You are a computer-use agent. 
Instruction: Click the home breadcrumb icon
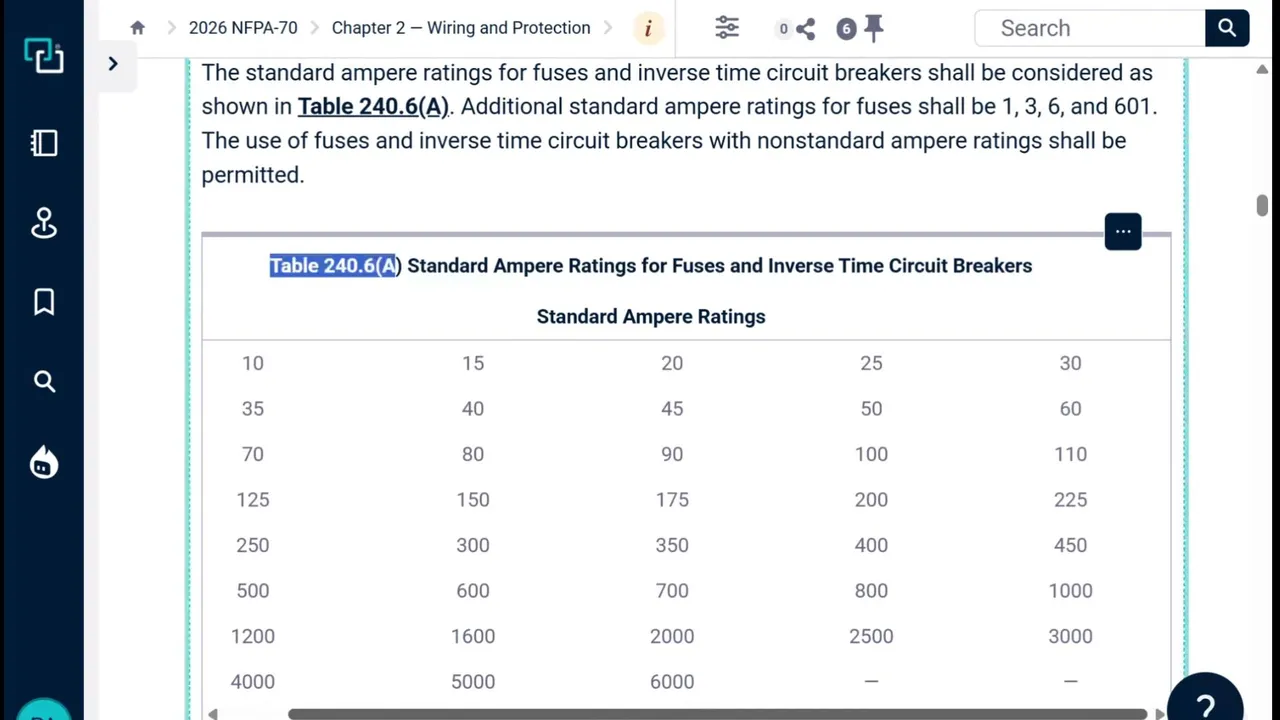138,28
